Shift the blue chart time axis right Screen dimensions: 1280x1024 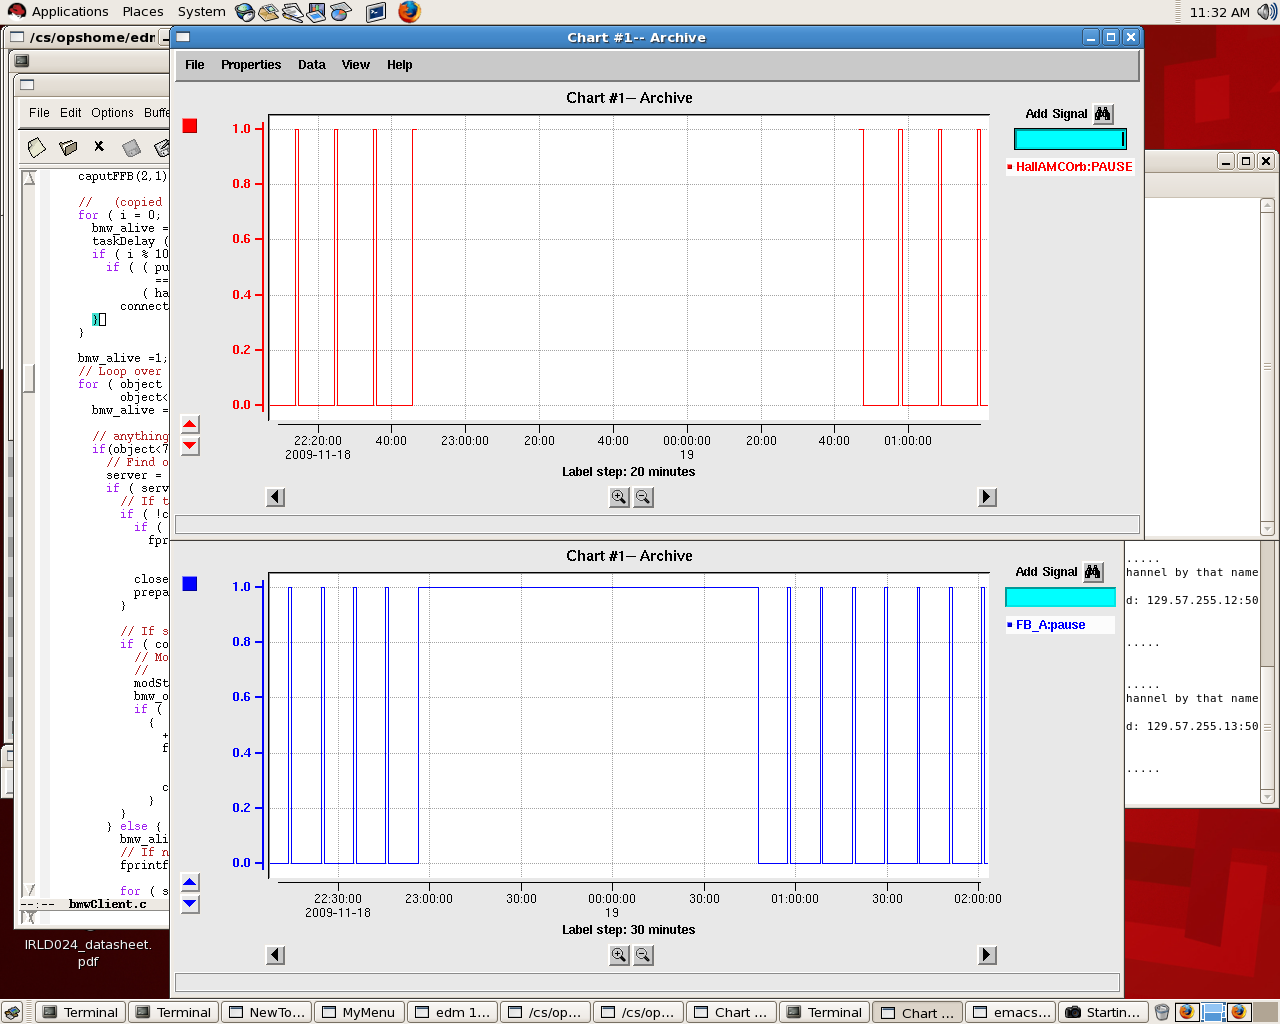pyautogui.click(x=987, y=955)
